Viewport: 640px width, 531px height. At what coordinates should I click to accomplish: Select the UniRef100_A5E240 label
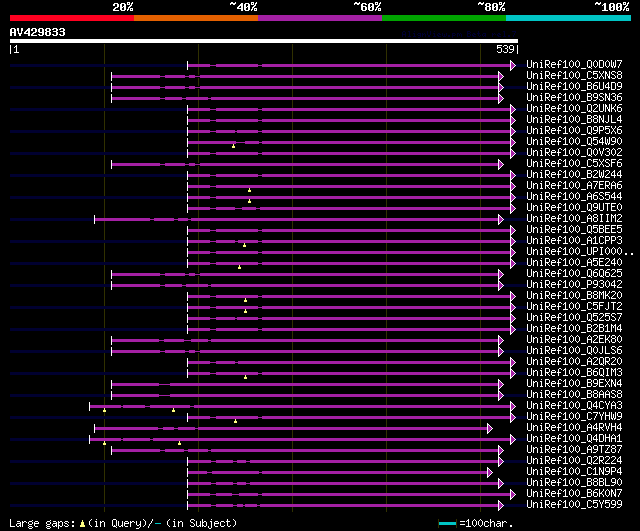tap(574, 263)
